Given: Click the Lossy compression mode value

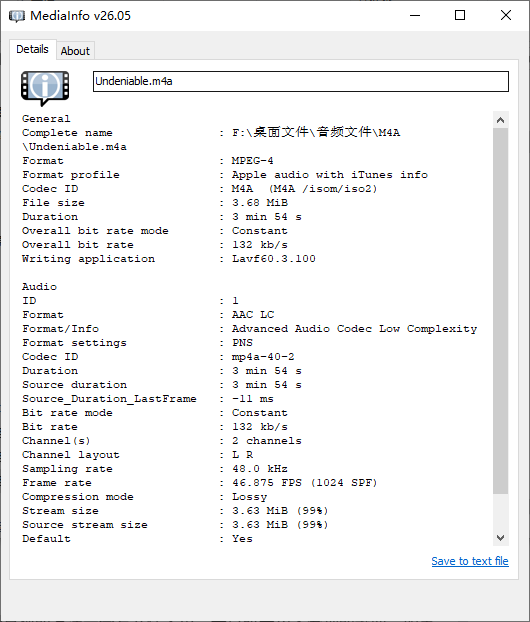Looking at the screenshot, I should (x=250, y=497).
